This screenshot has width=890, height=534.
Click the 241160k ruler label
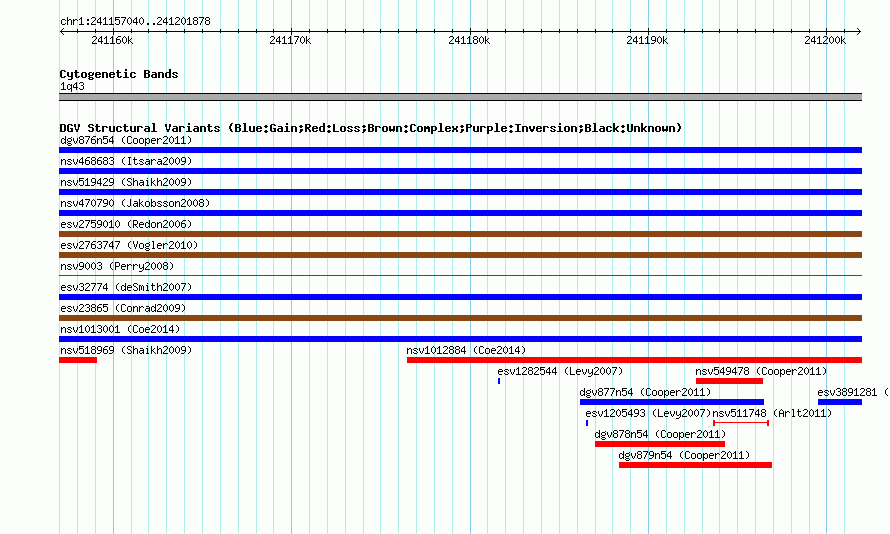pos(112,40)
